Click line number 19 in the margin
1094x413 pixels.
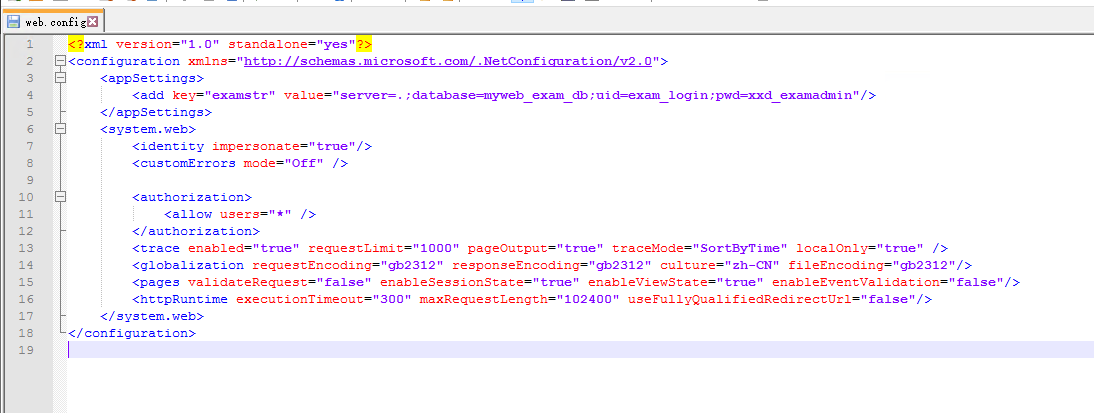coord(26,350)
